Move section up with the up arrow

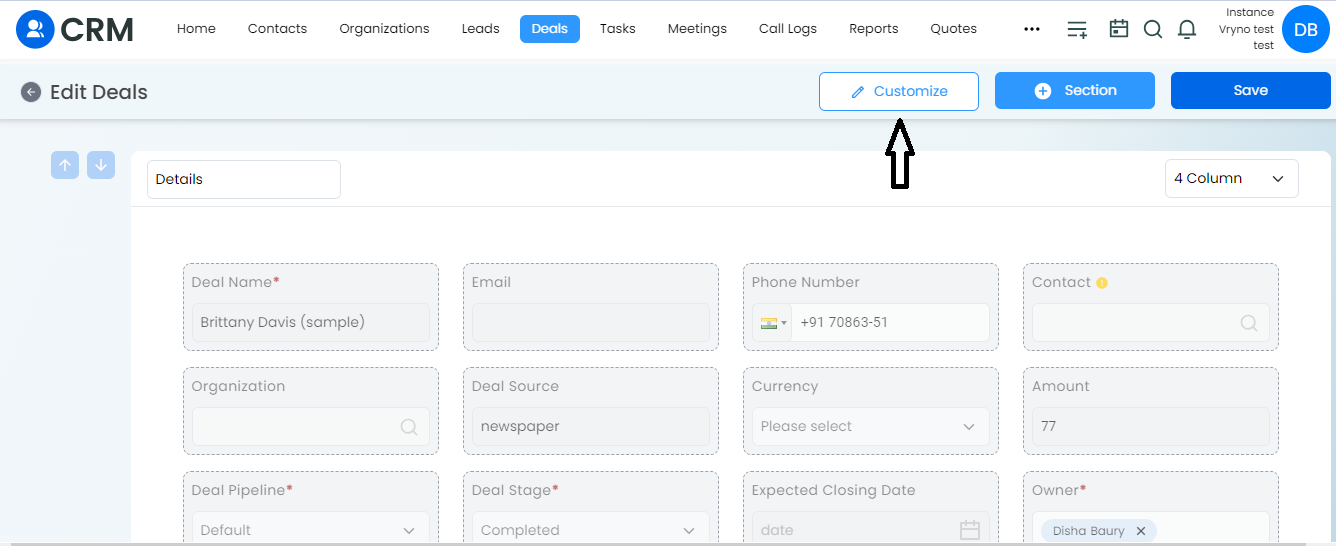(x=65, y=165)
